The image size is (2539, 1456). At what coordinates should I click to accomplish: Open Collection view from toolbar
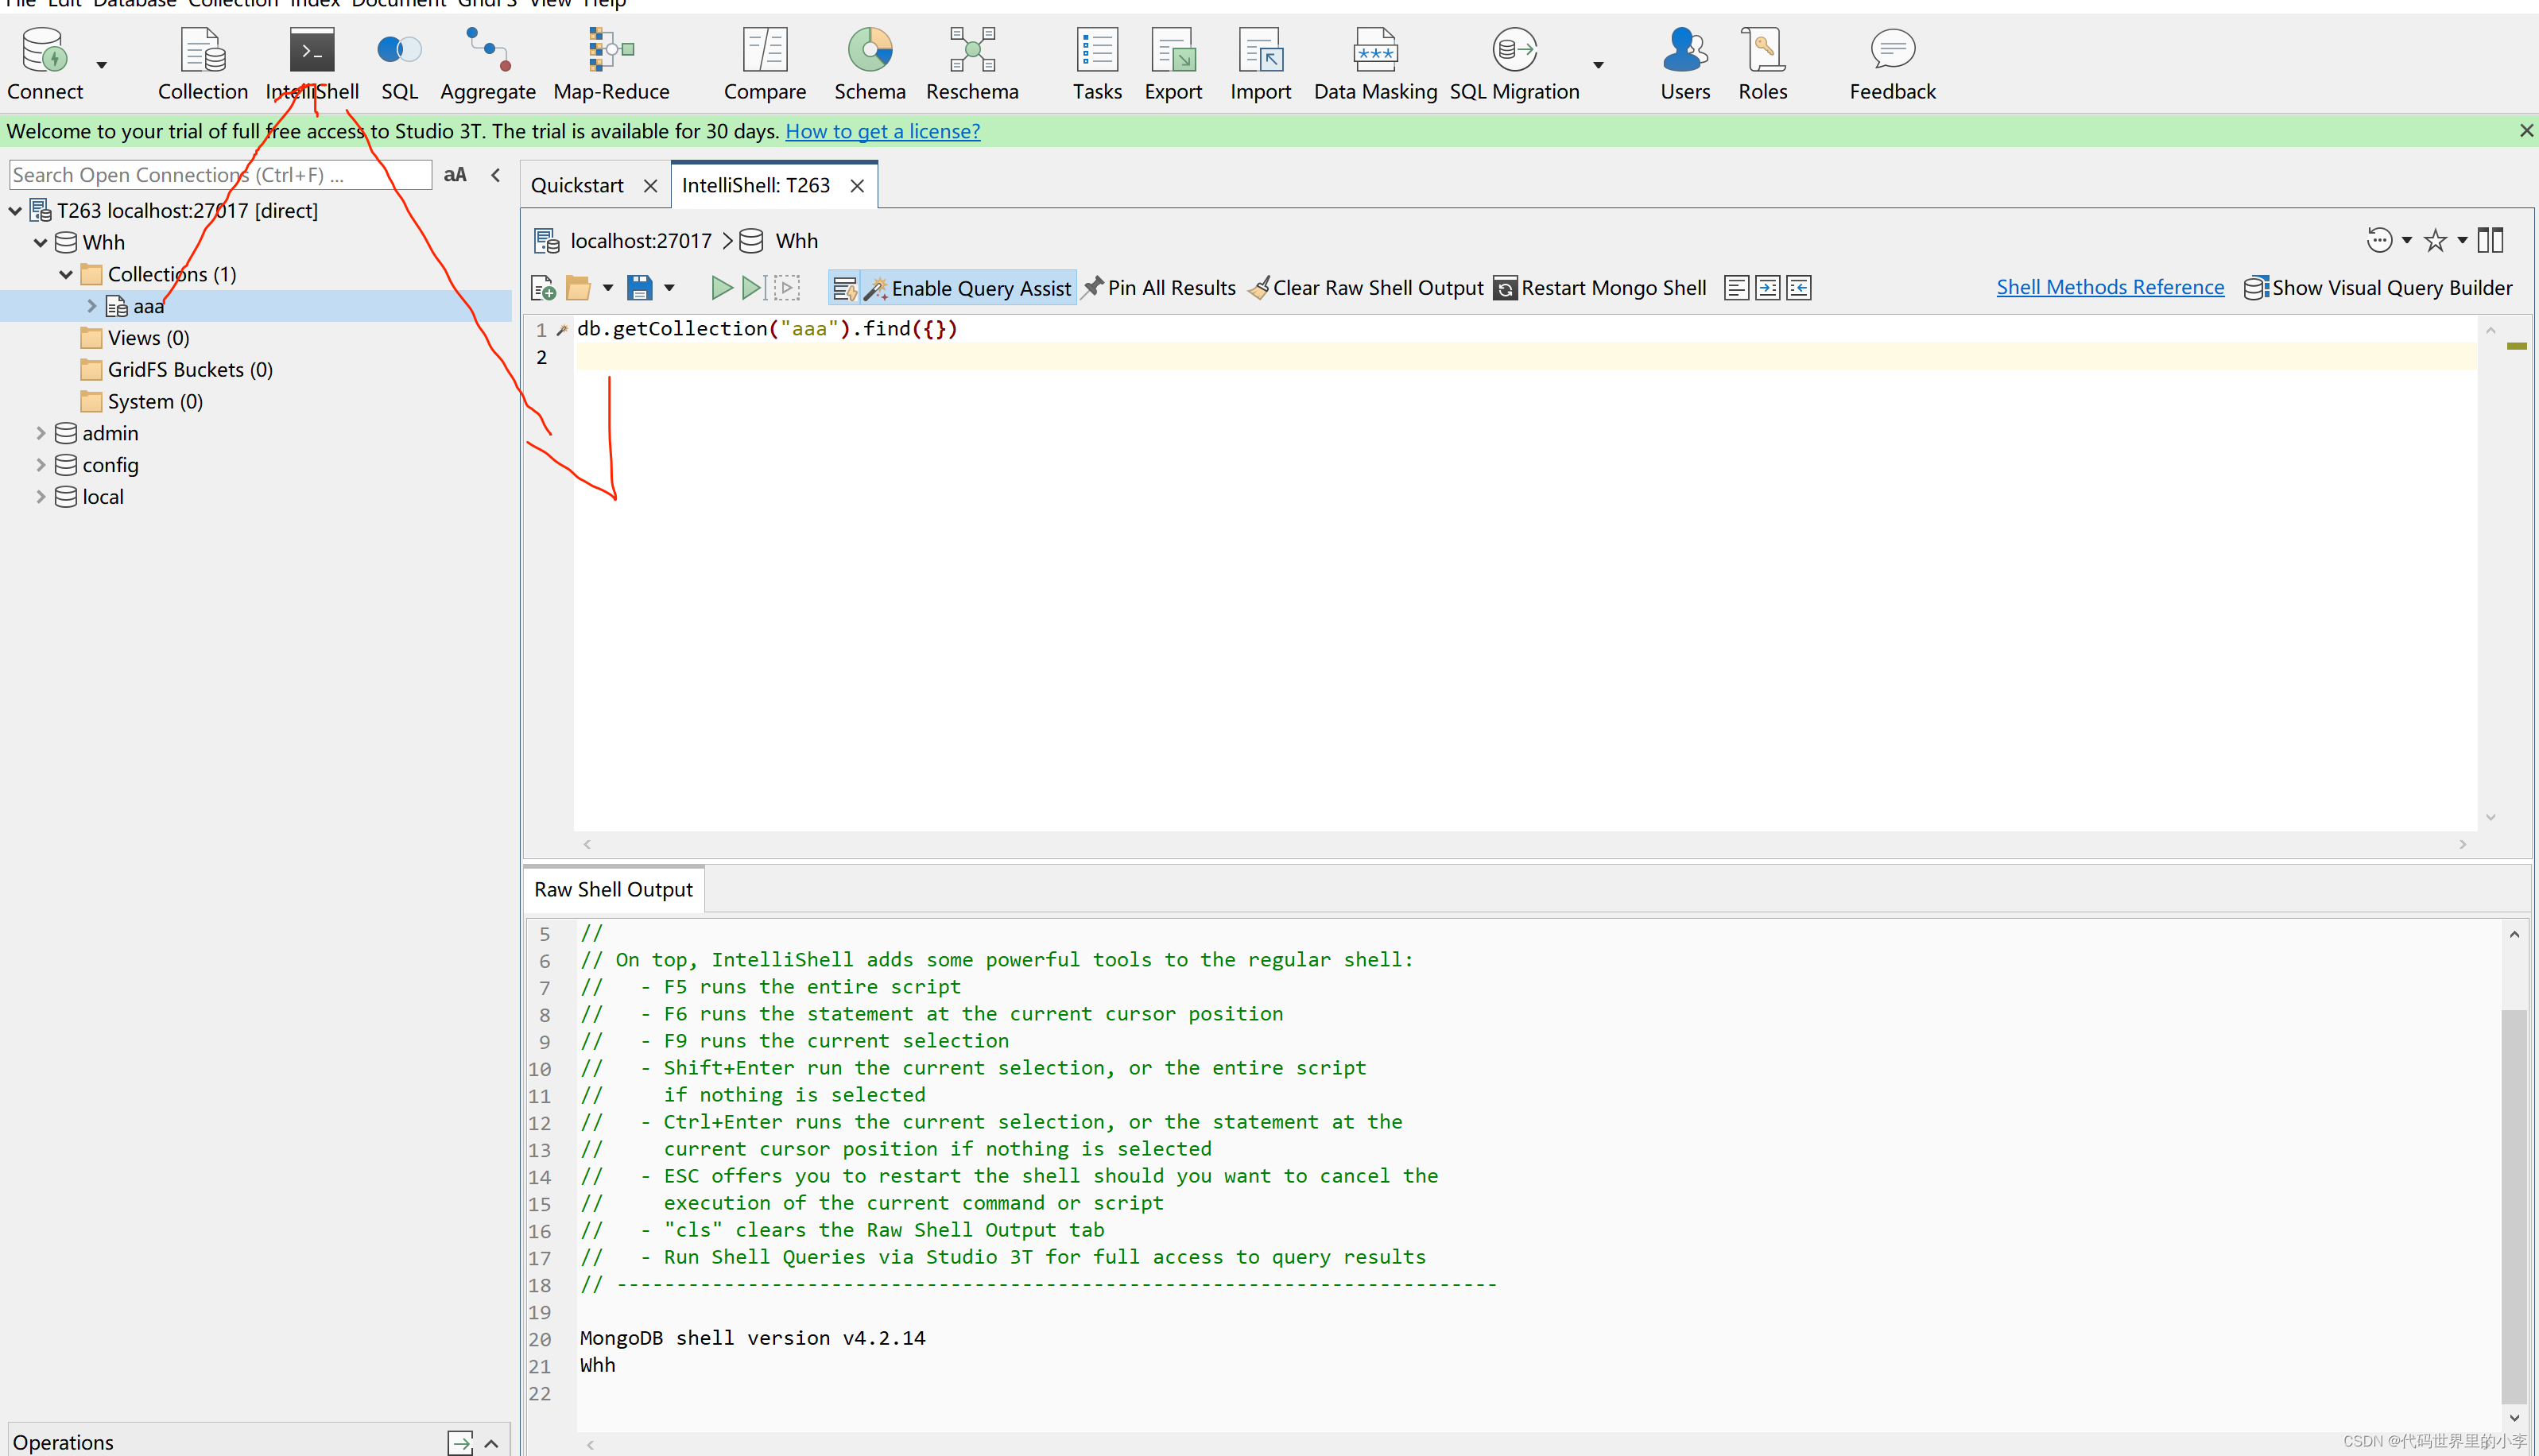(203, 64)
